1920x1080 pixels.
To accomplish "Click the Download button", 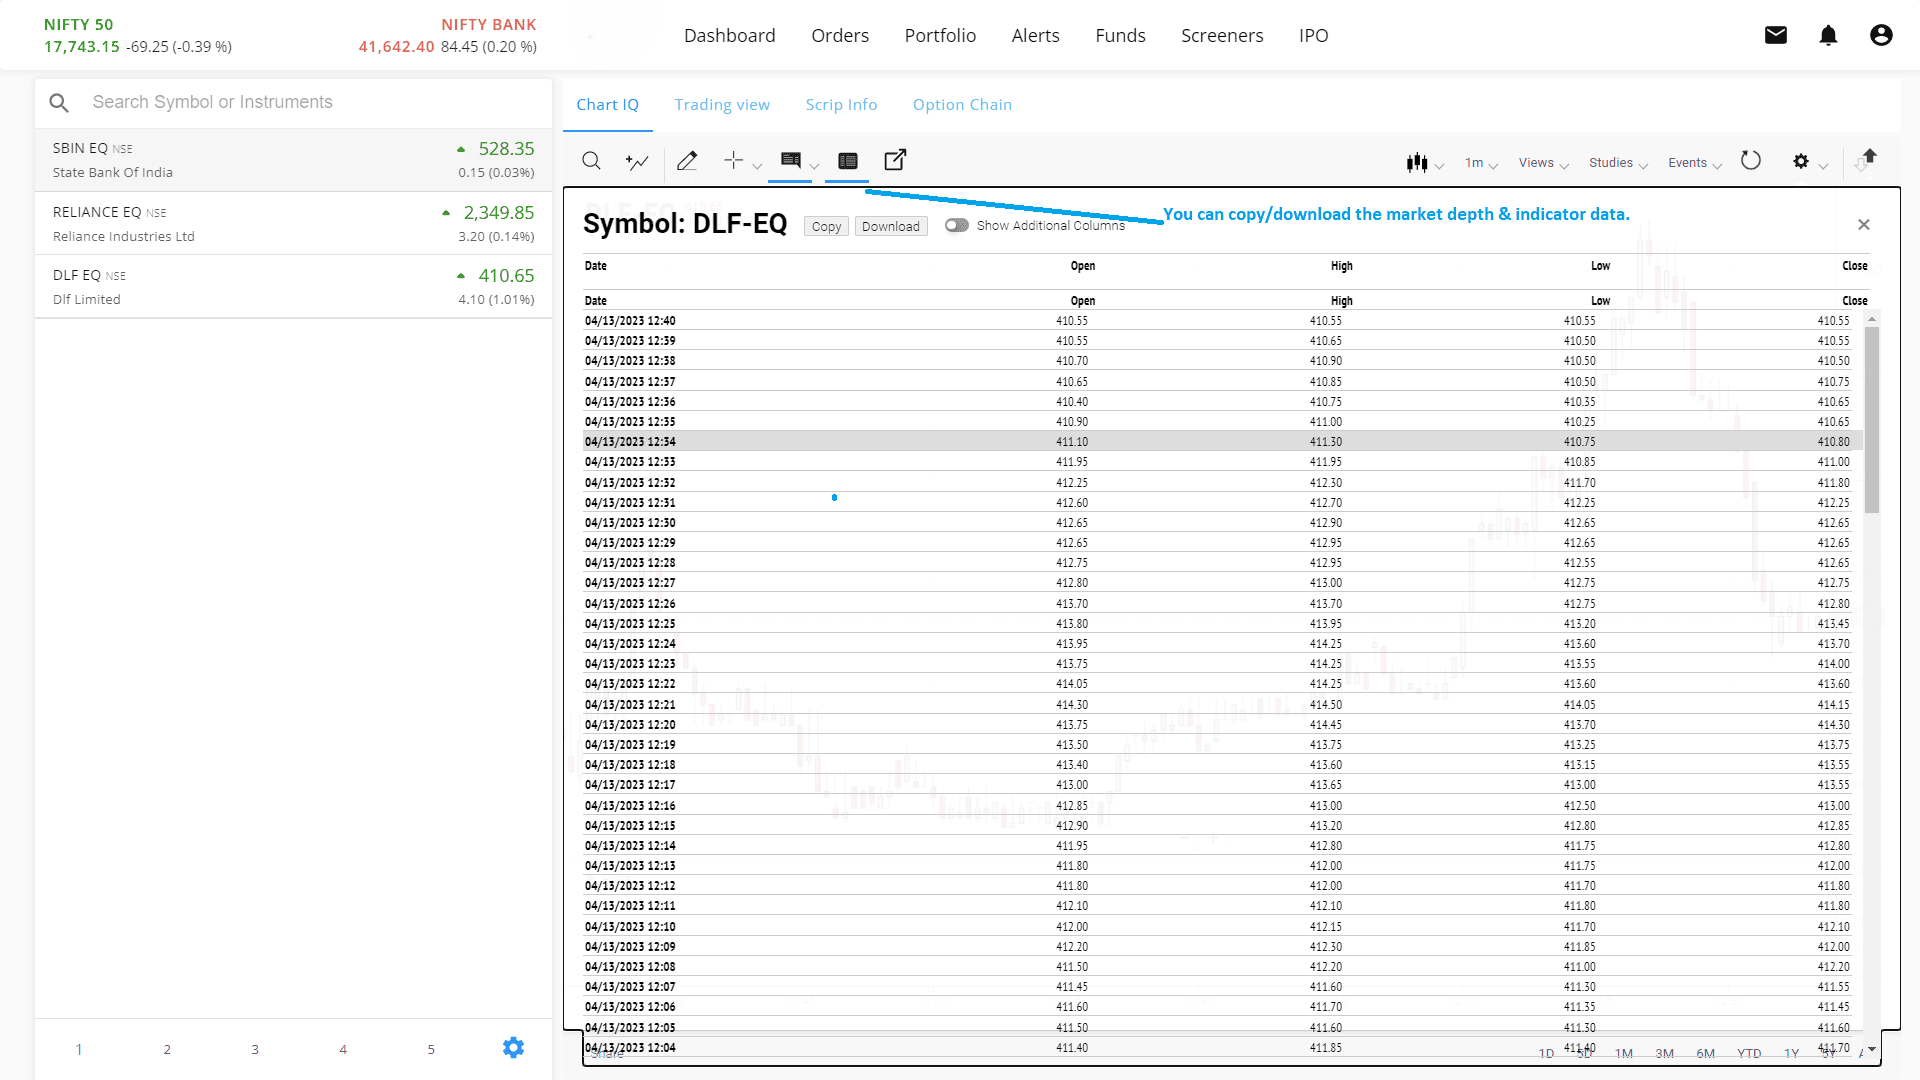I will tap(890, 227).
